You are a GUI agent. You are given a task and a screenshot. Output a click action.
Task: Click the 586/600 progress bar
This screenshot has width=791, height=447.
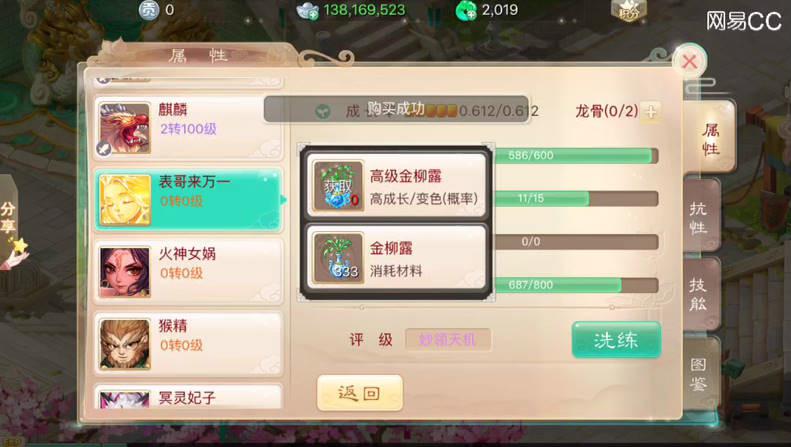click(576, 155)
